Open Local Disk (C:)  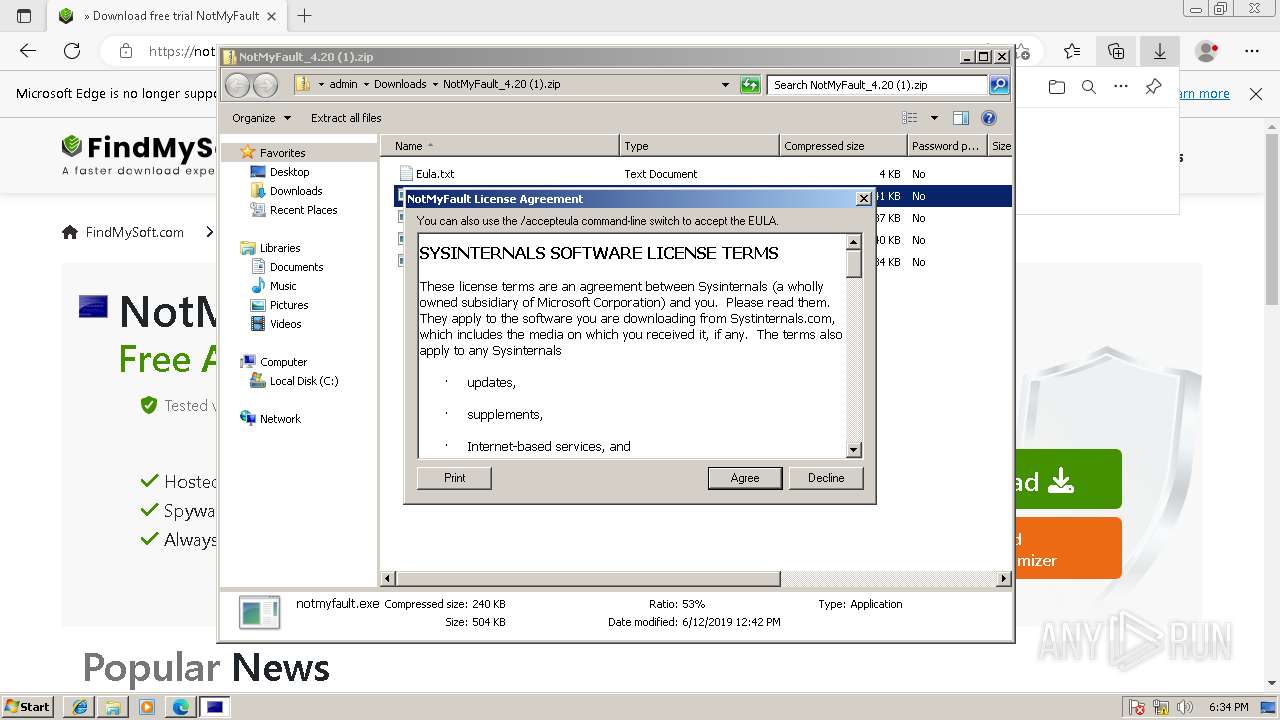pos(303,381)
